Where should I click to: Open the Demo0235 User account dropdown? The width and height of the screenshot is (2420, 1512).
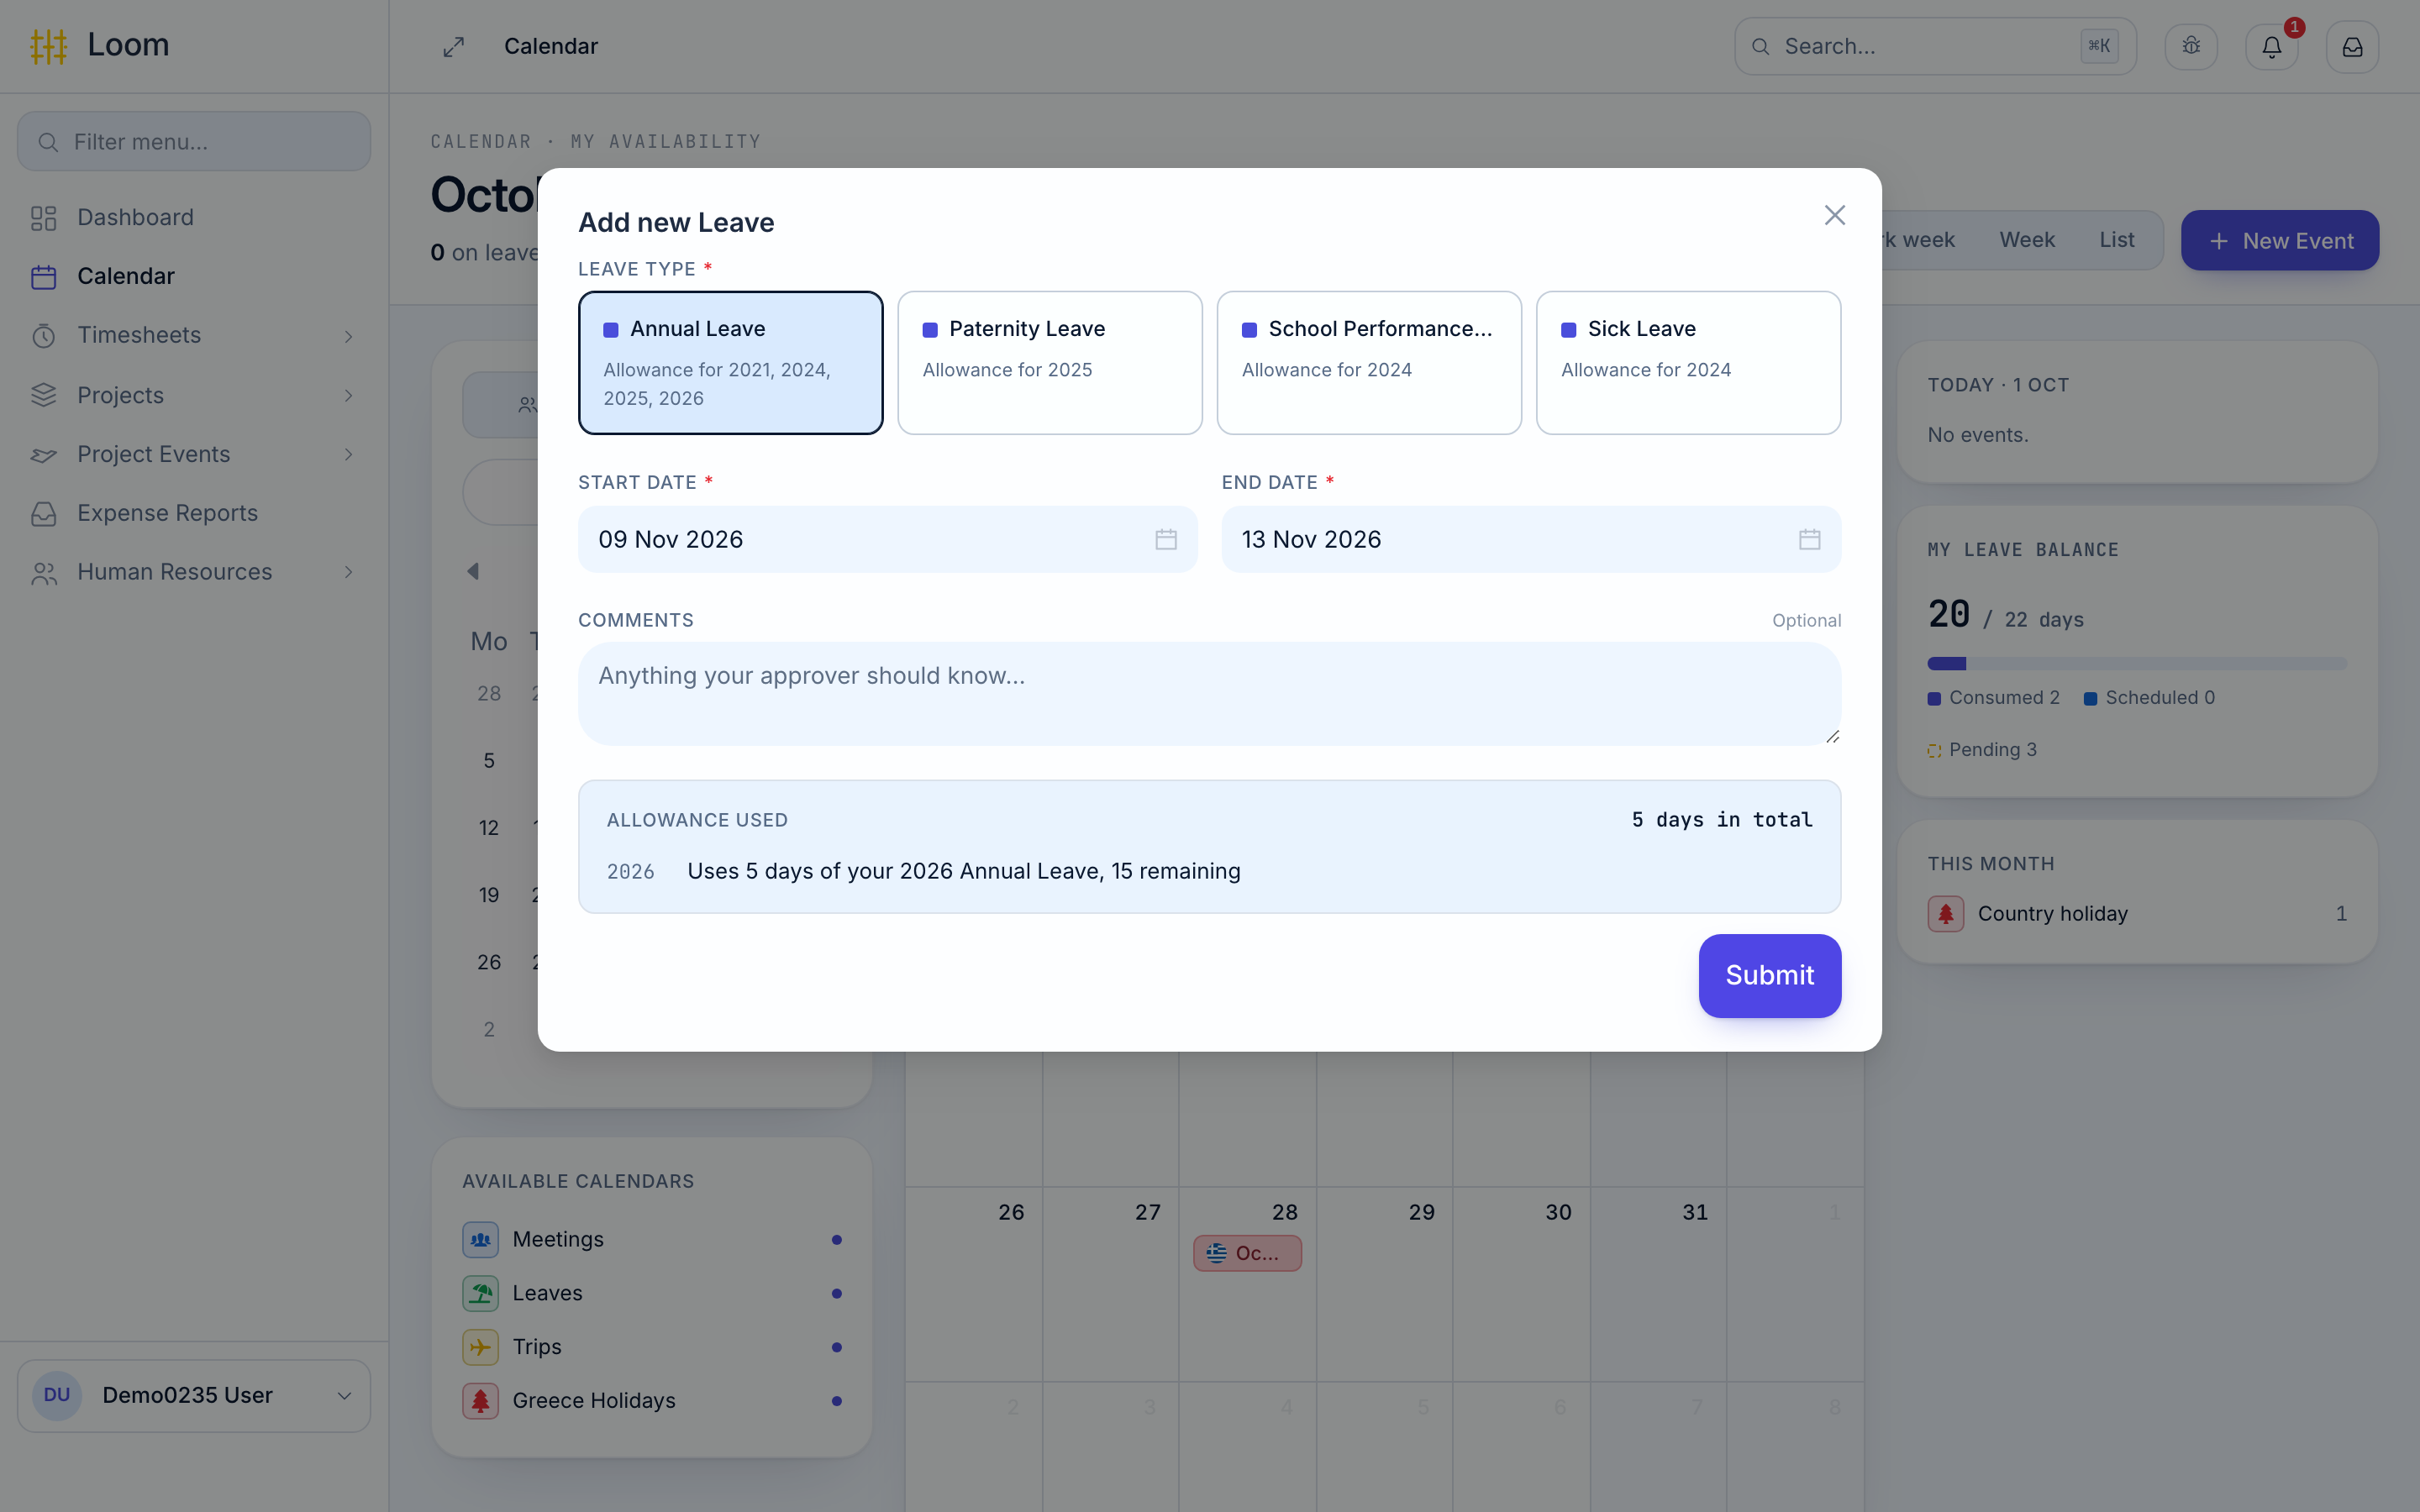click(x=193, y=1395)
